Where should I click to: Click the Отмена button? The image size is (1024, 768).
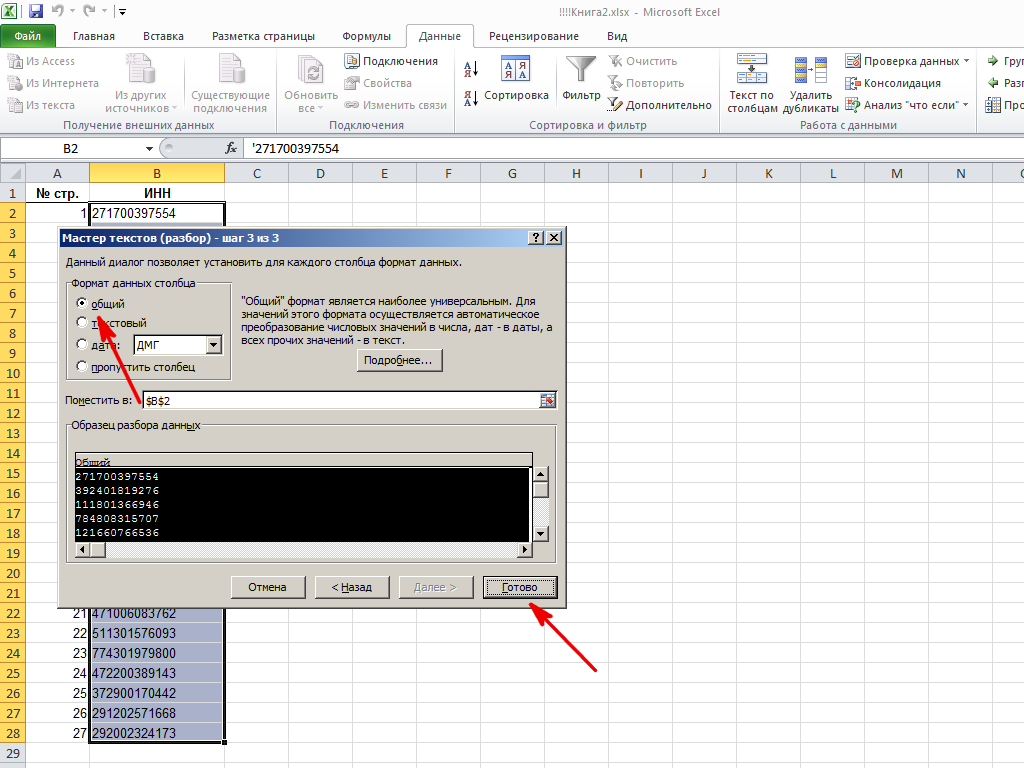(268, 587)
